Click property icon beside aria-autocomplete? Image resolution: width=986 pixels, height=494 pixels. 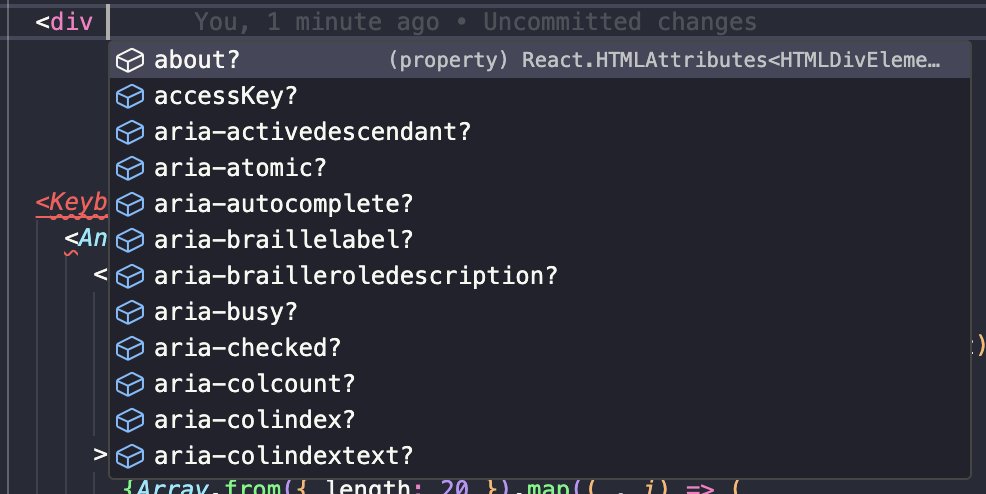click(130, 204)
